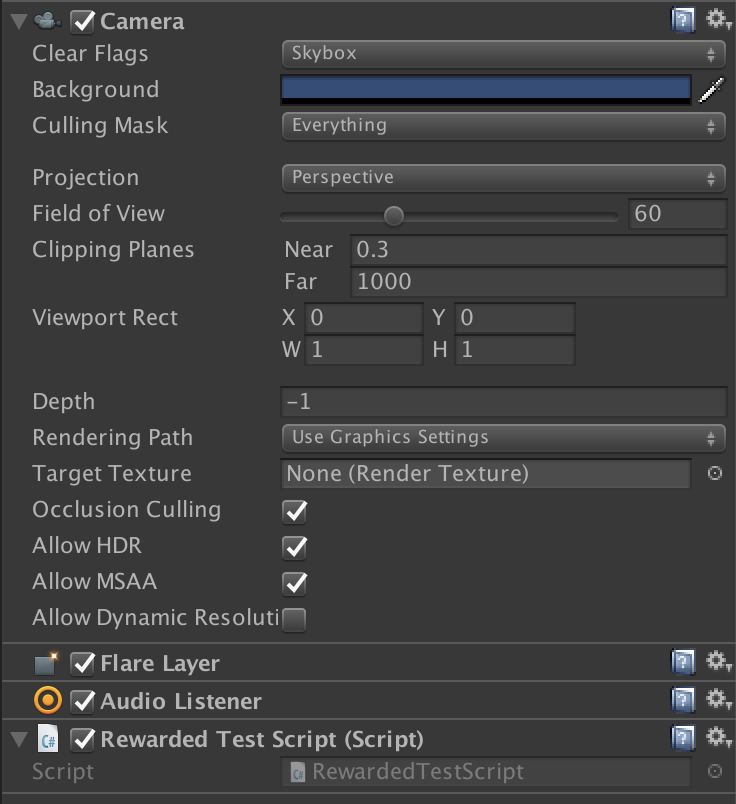
Task: Click the Background color eyedropper picker
Action: (710, 90)
